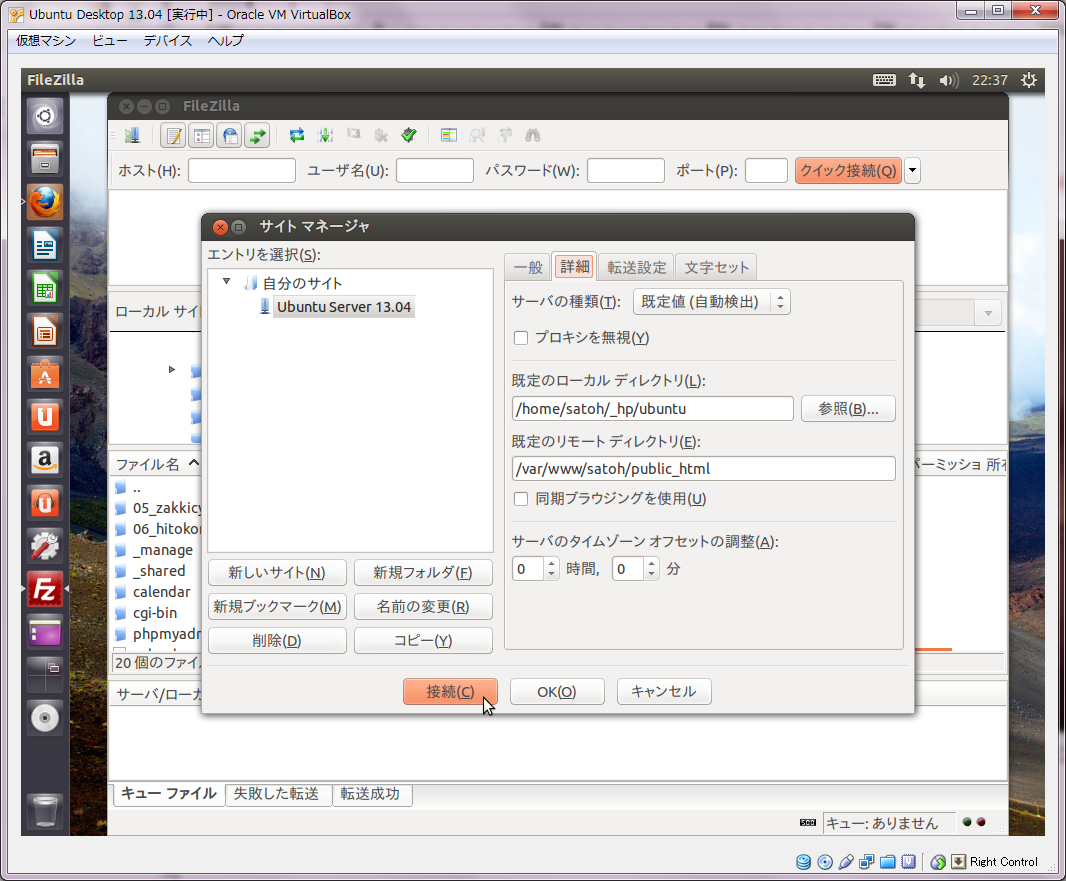This screenshot has height=881, width=1066.
Task: Open the 転送成功 queue tab
Action: tap(371, 794)
